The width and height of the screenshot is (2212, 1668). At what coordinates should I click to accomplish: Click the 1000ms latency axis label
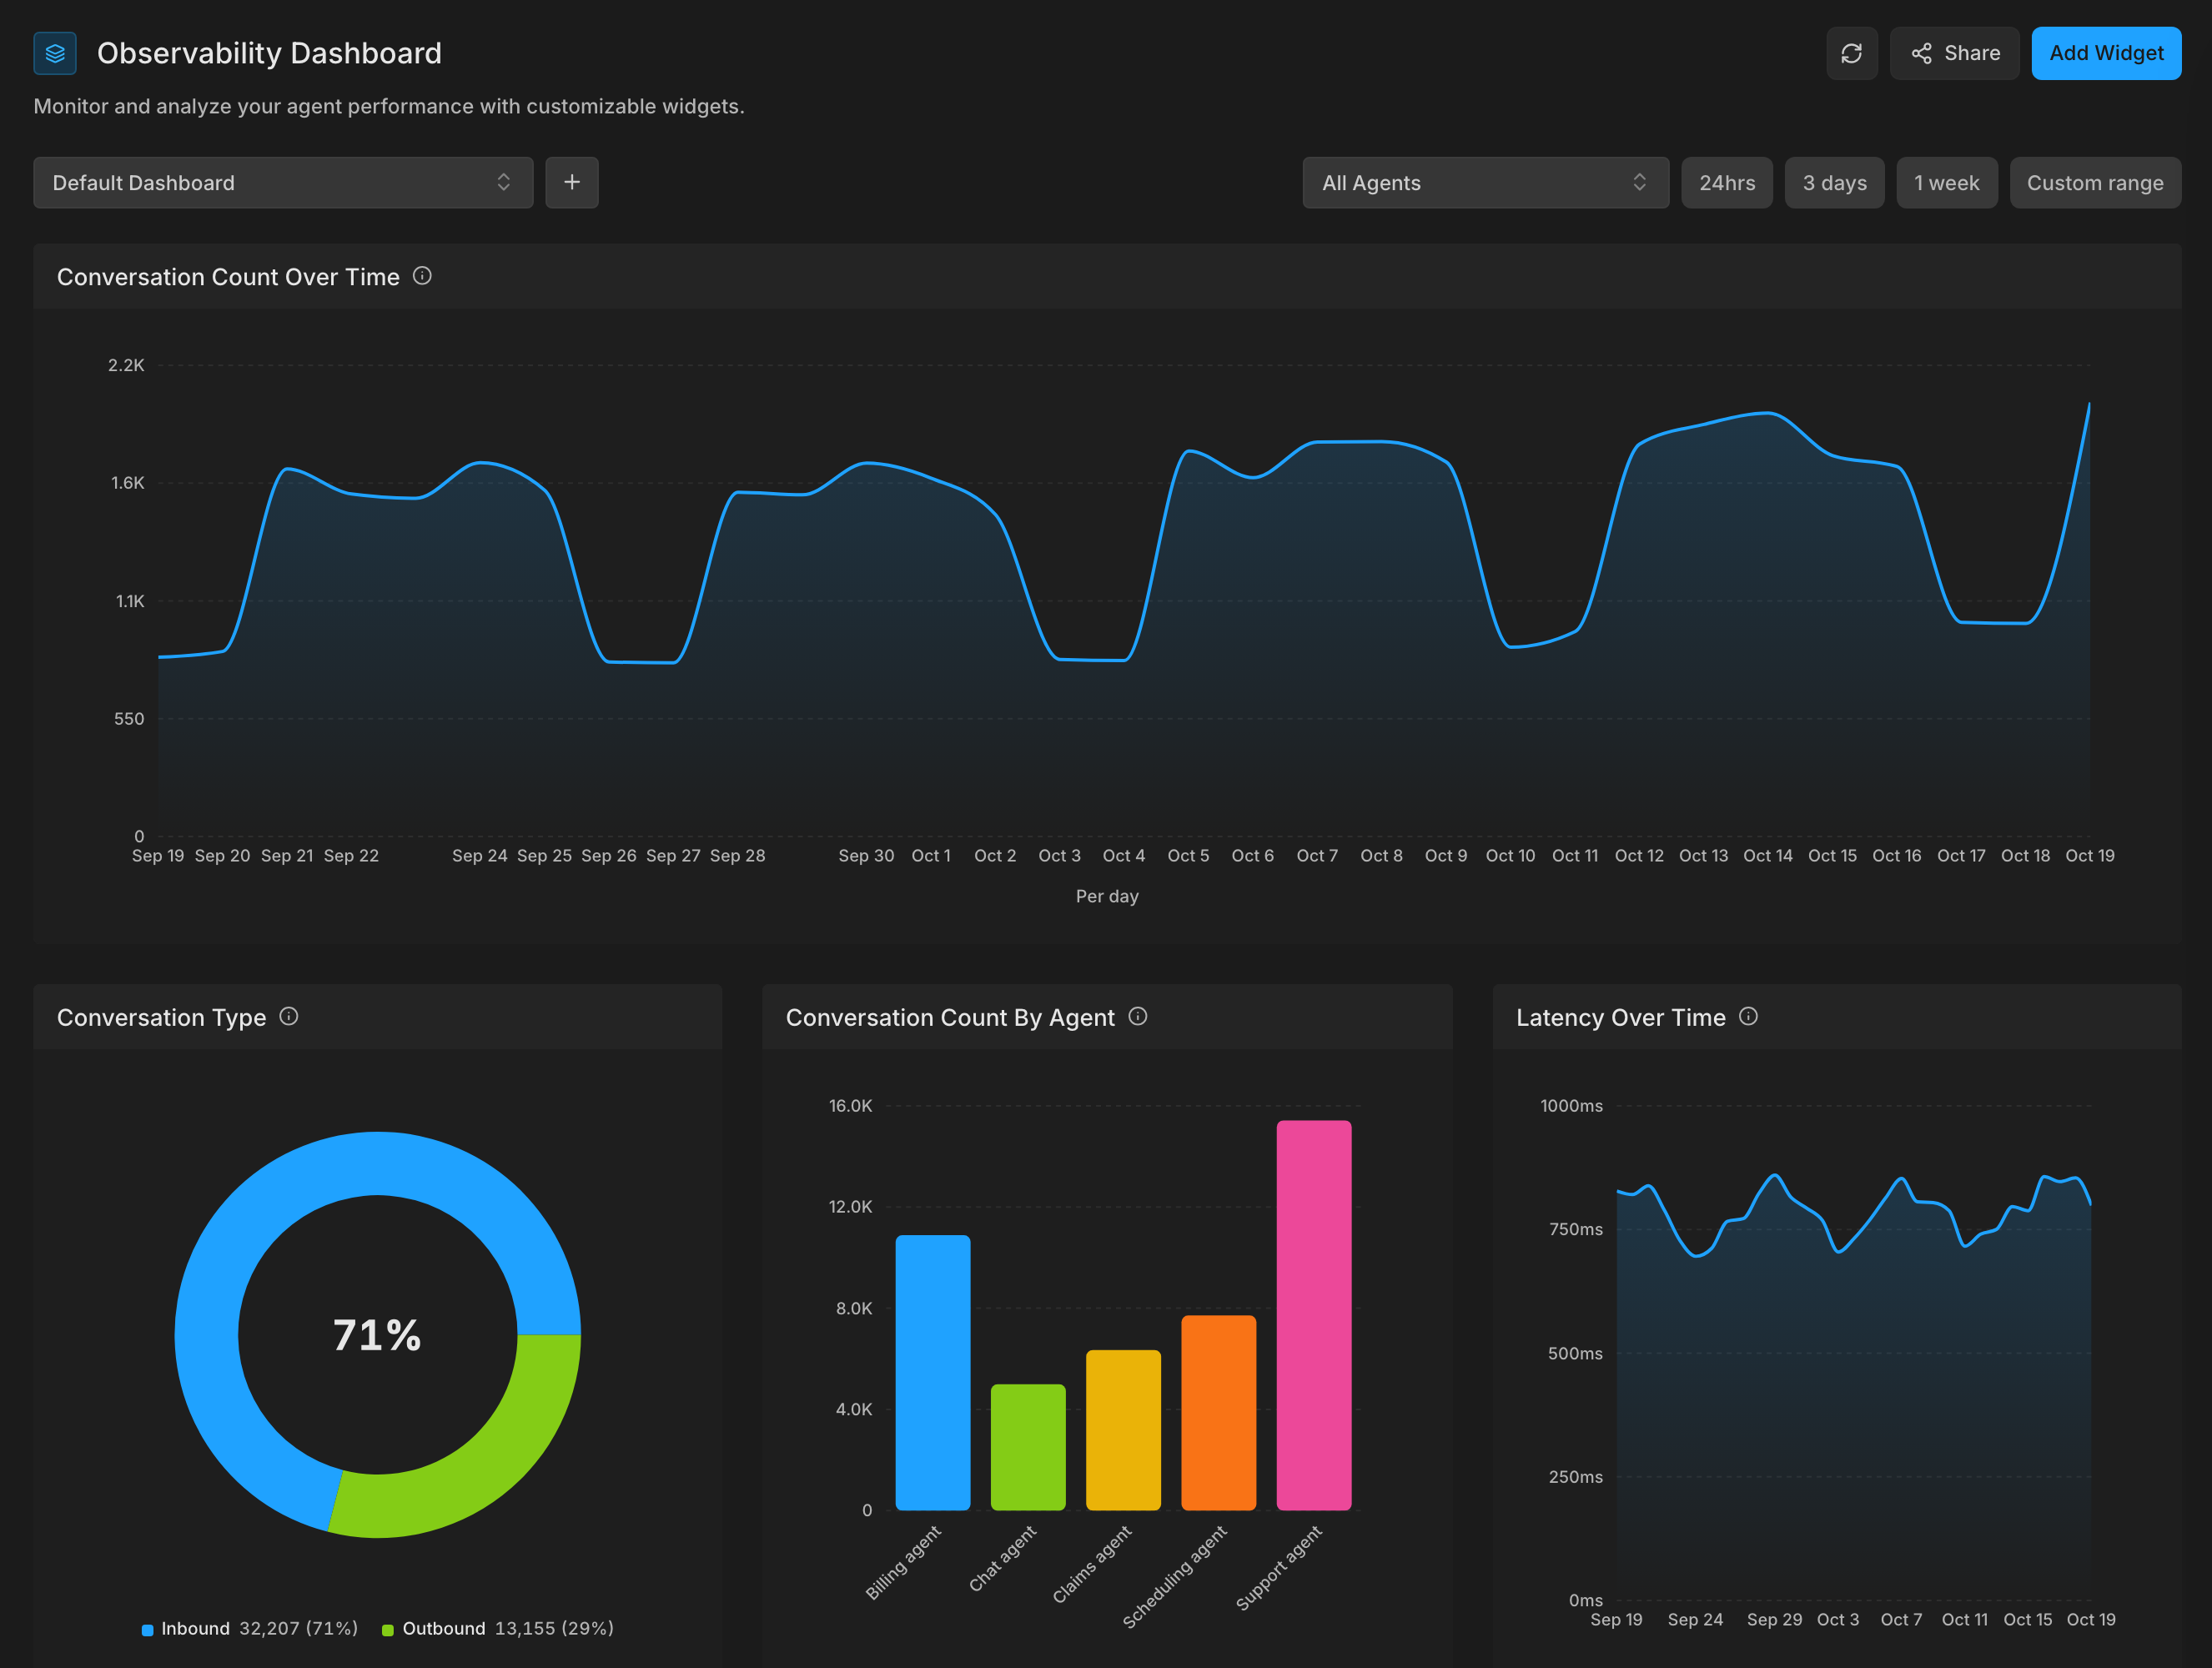[1571, 1105]
